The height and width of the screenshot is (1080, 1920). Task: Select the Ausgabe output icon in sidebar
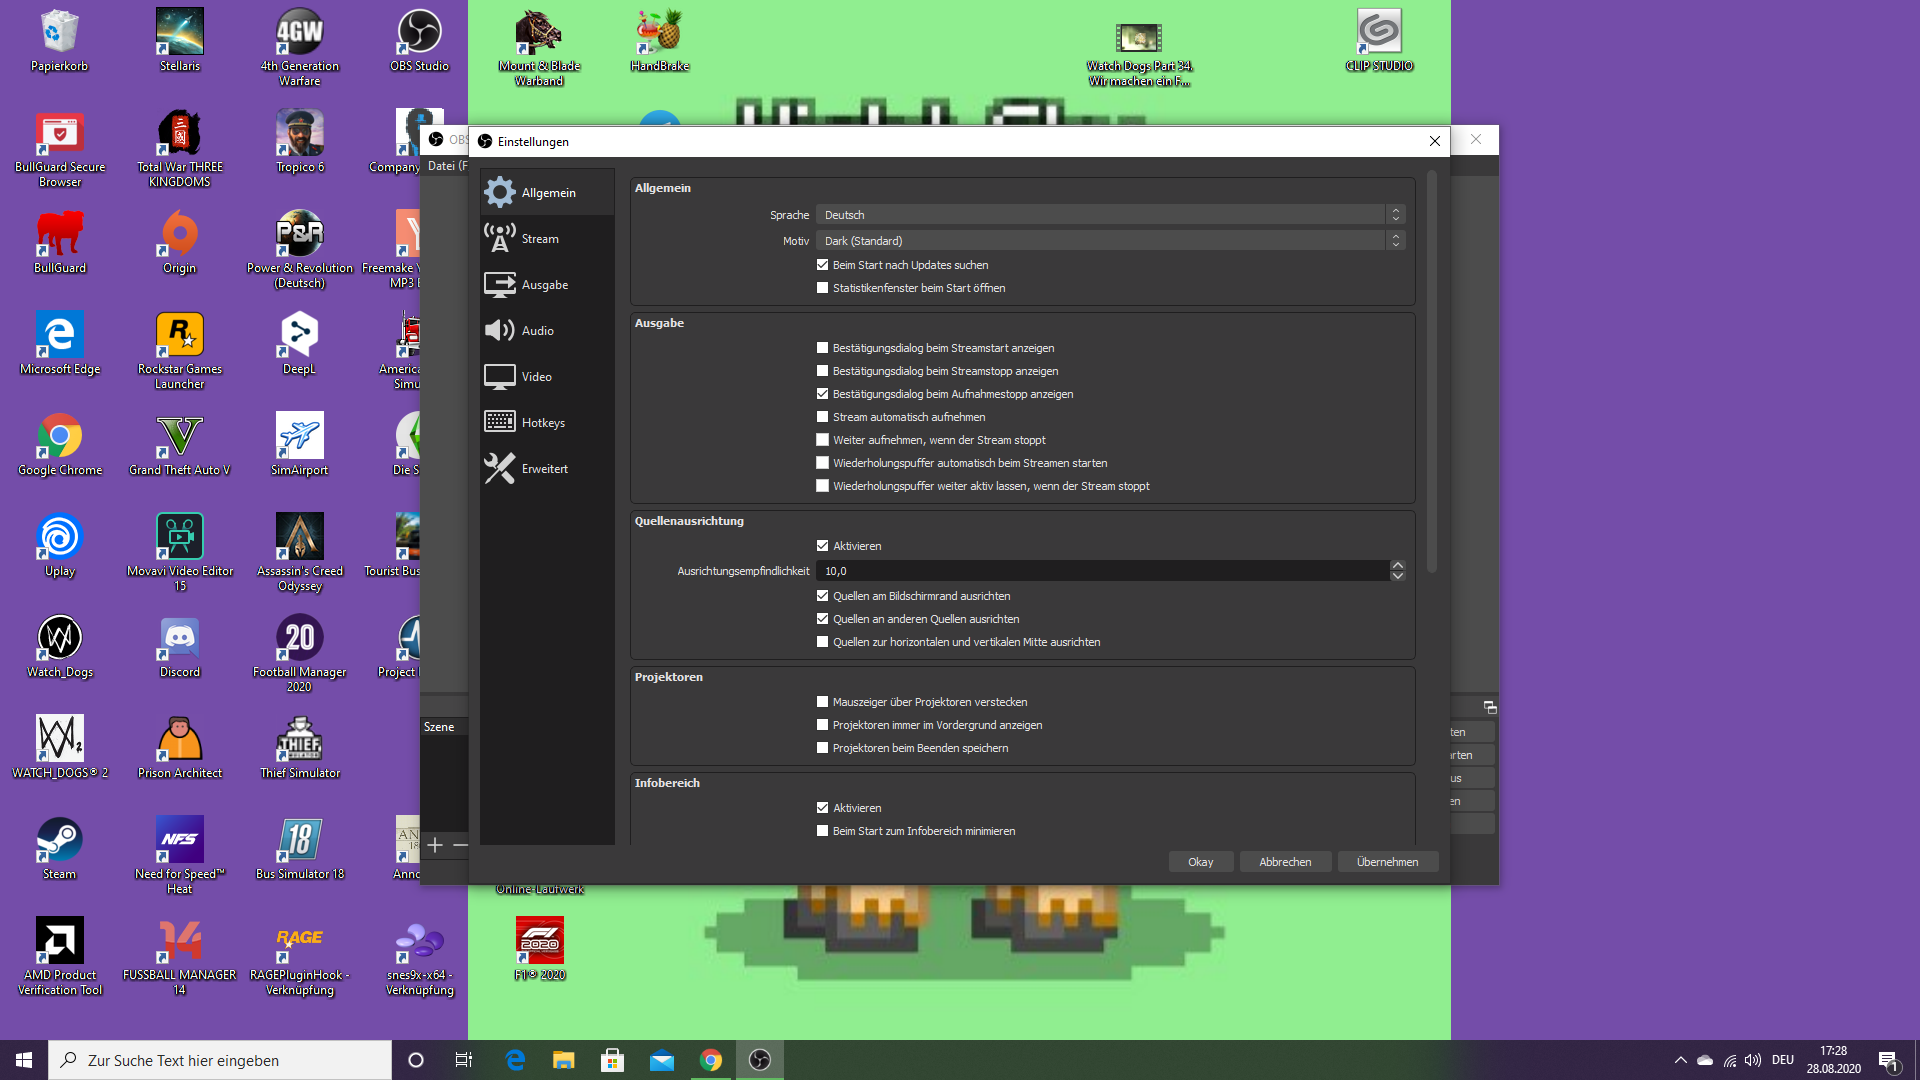[499, 284]
